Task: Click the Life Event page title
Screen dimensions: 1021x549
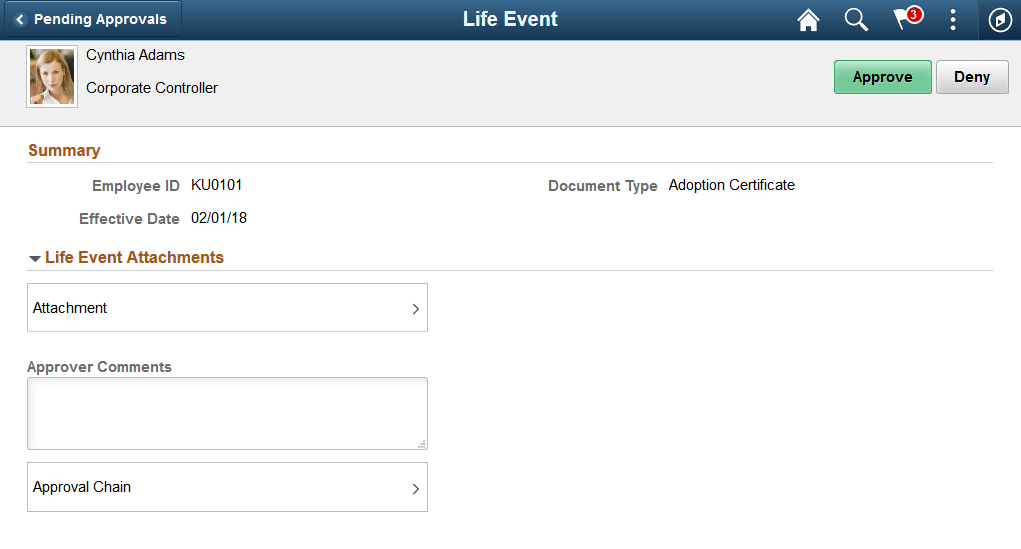Action: pos(510,19)
